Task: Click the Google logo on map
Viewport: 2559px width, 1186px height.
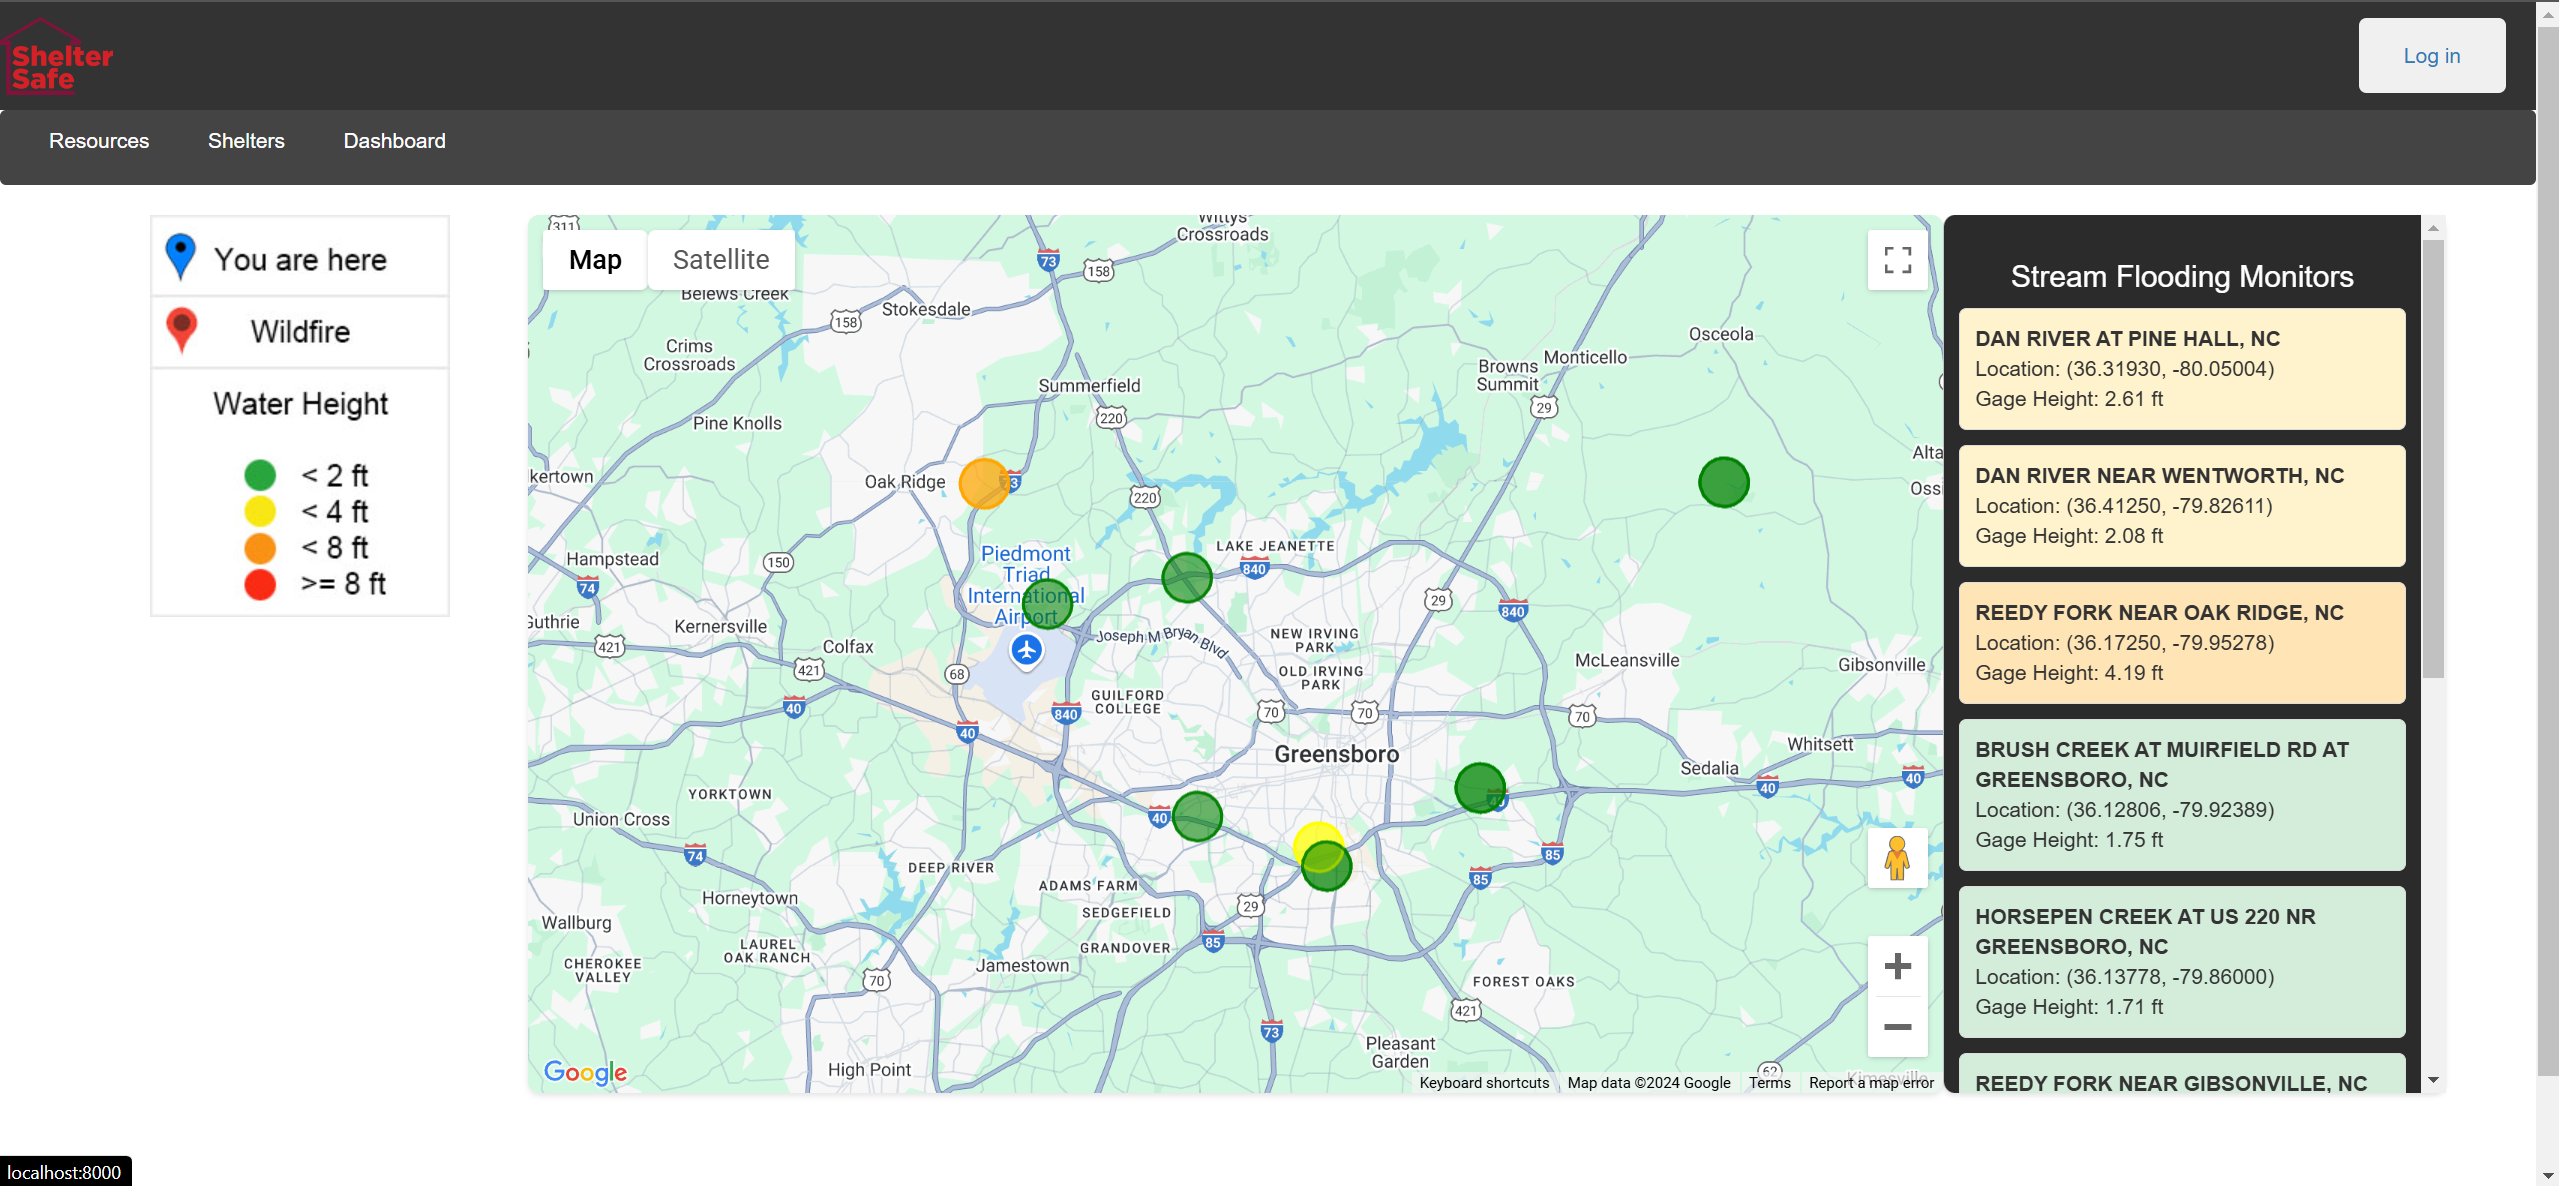Action: click(x=585, y=1073)
